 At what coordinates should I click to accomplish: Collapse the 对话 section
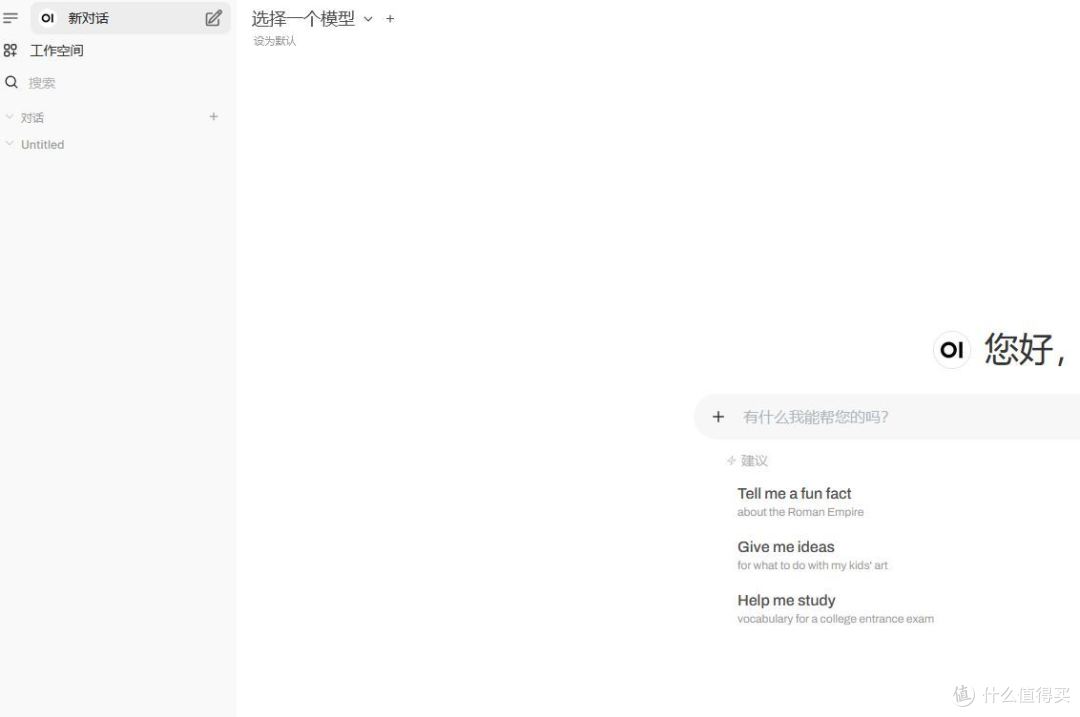coord(10,116)
